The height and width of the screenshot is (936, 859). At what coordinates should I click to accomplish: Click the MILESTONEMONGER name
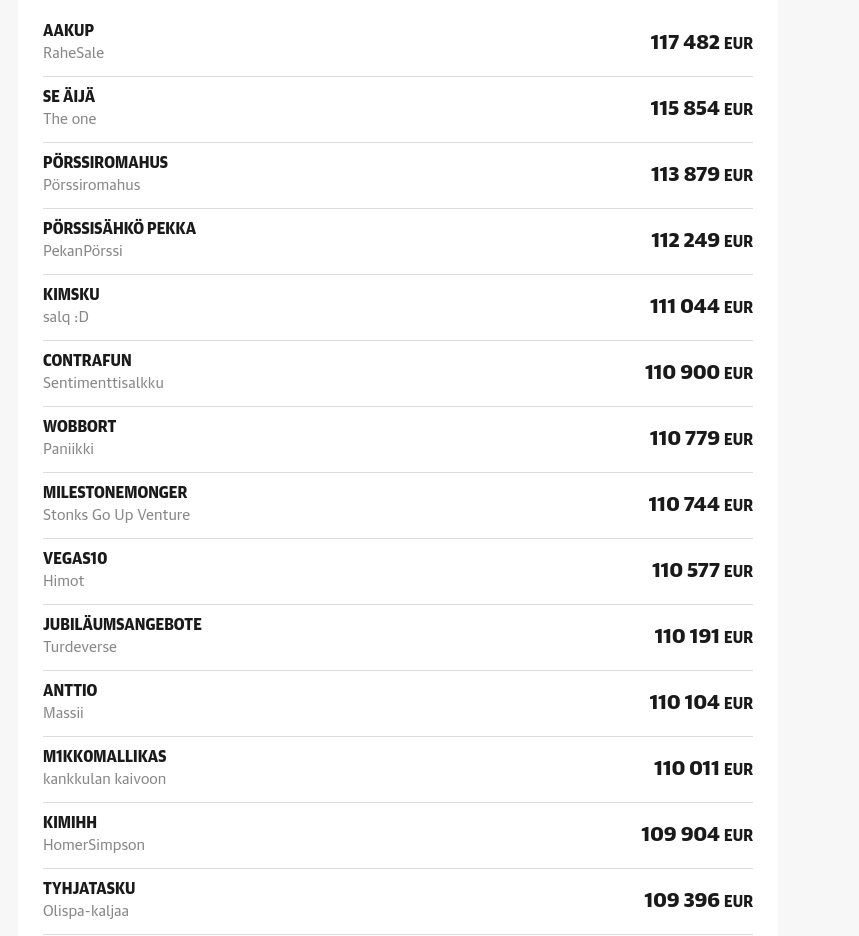pyautogui.click(x=115, y=493)
